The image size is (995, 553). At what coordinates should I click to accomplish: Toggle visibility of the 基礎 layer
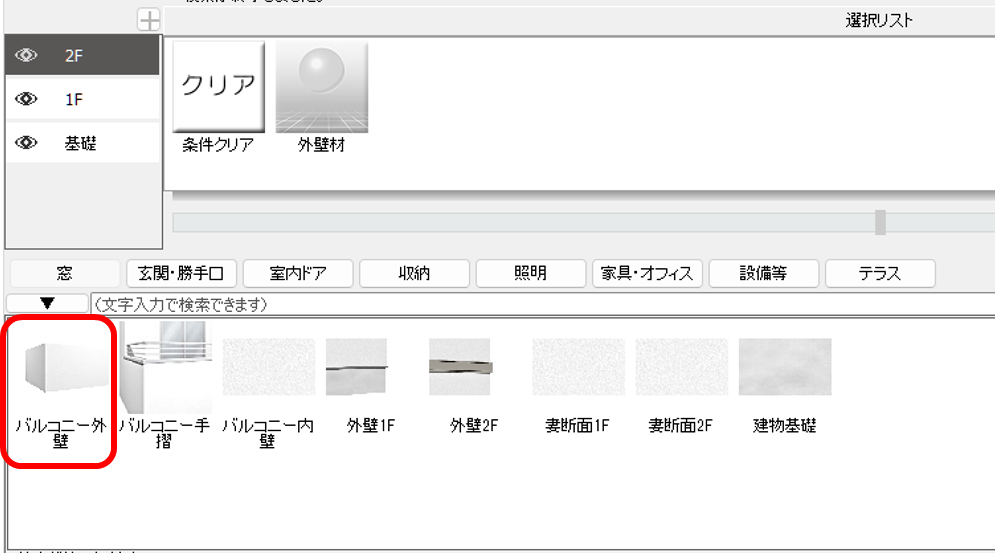[27, 143]
